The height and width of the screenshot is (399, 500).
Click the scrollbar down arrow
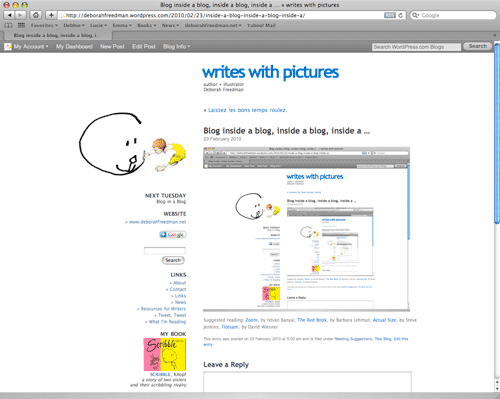pos(497,388)
